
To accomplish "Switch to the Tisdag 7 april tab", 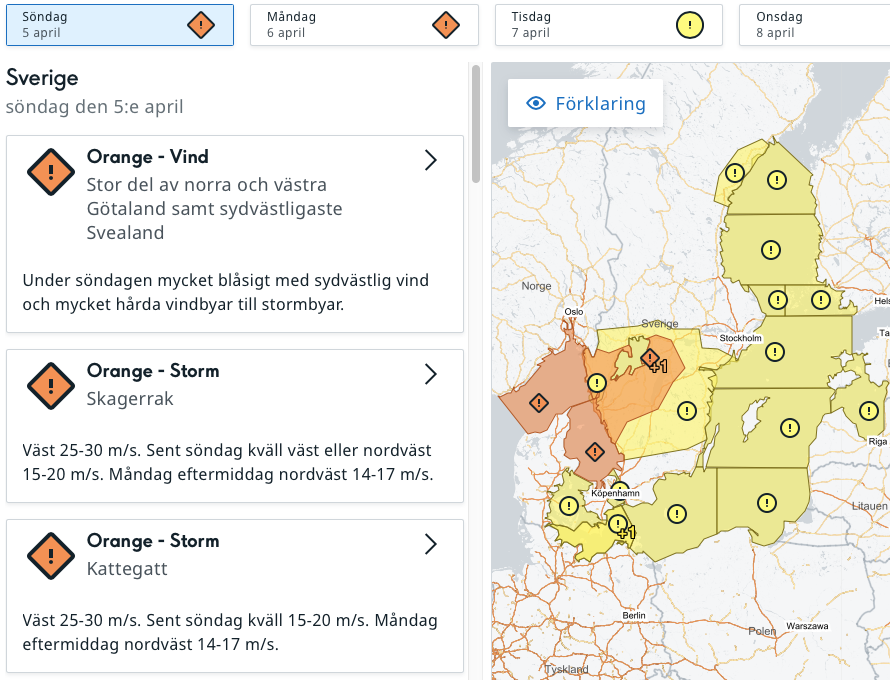I will coord(608,25).
